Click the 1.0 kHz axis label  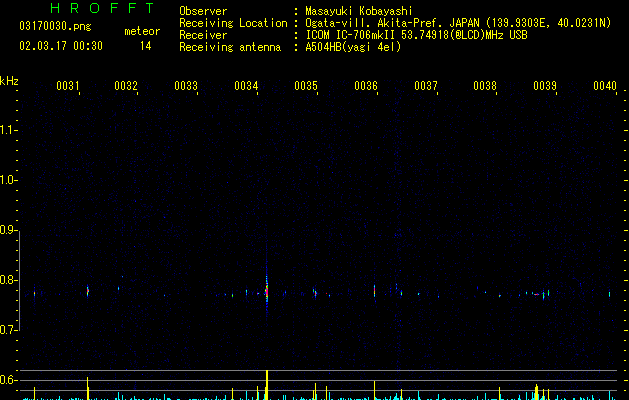coord(8,180)
